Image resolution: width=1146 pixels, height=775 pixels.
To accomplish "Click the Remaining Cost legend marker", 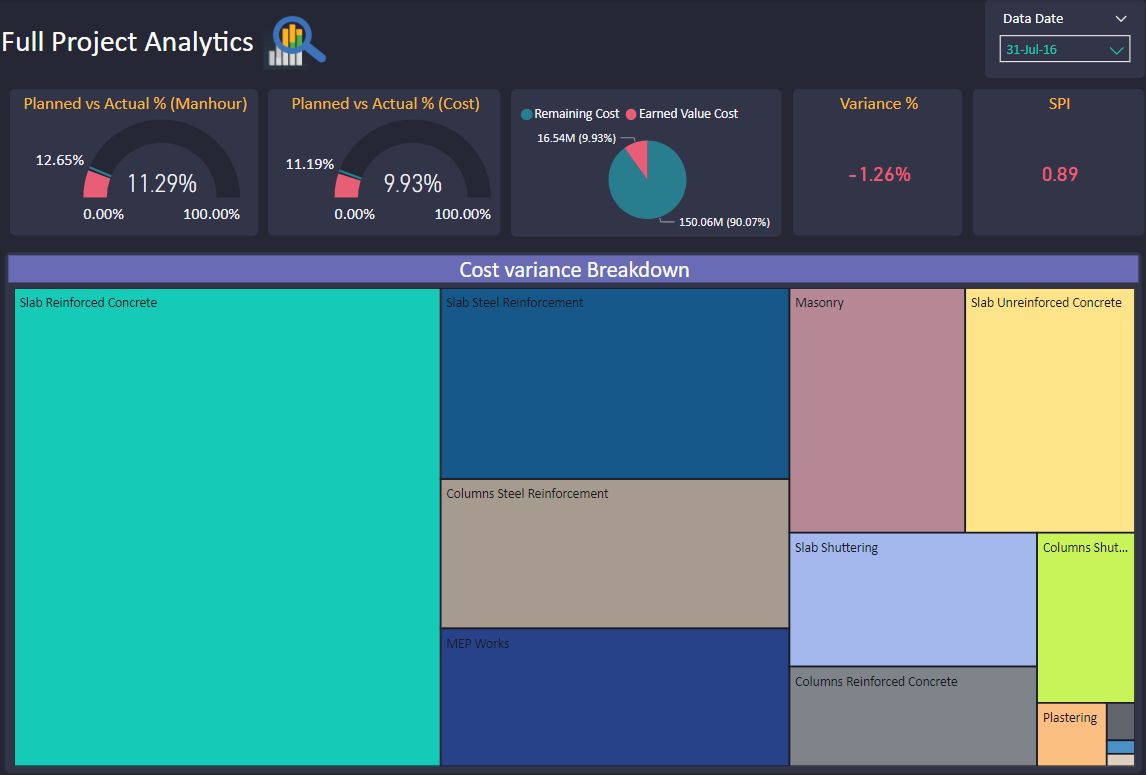I will click(x=527, y=114).
